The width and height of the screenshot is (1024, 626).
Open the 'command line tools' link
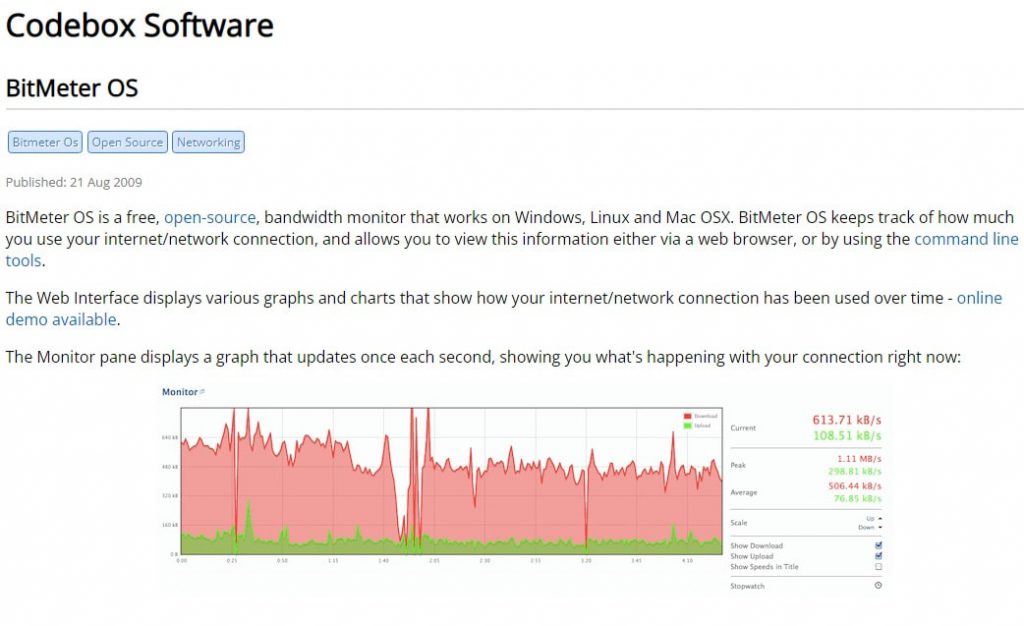click(965, 239)
